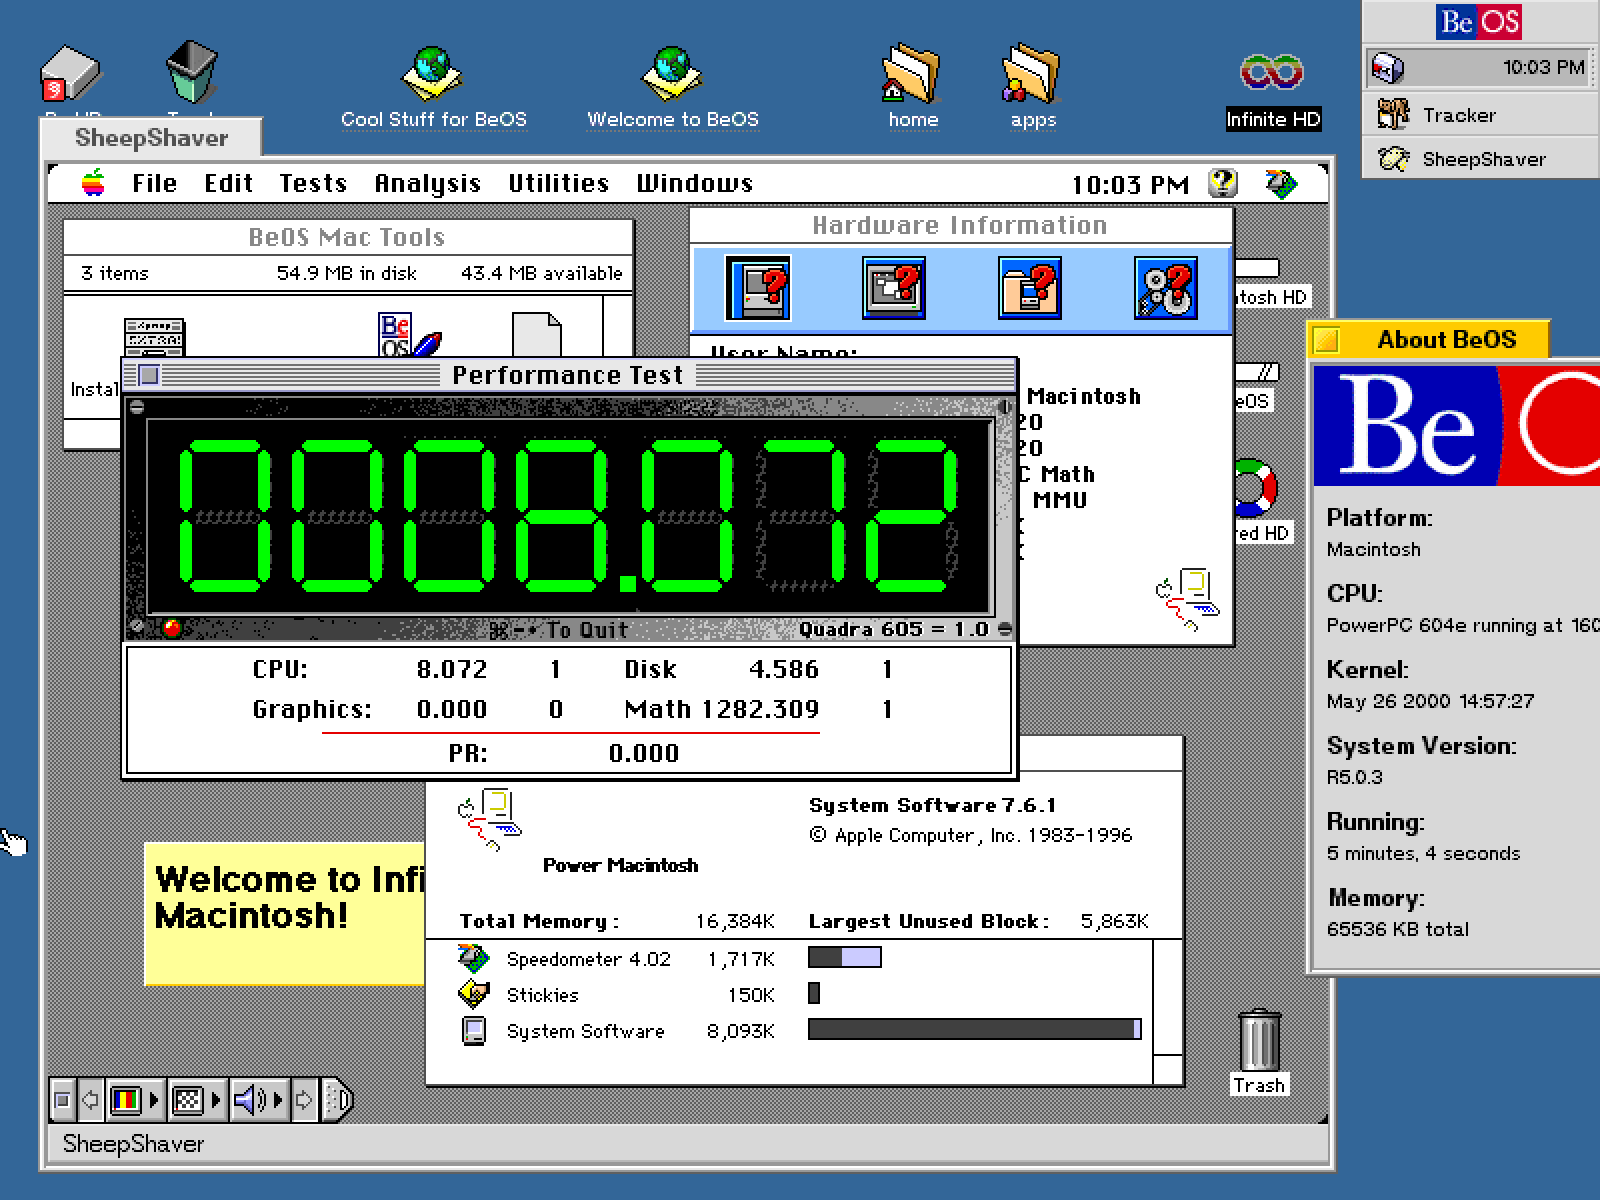
Task: Open the Windows menu
Action: click(x=695, y=183)
